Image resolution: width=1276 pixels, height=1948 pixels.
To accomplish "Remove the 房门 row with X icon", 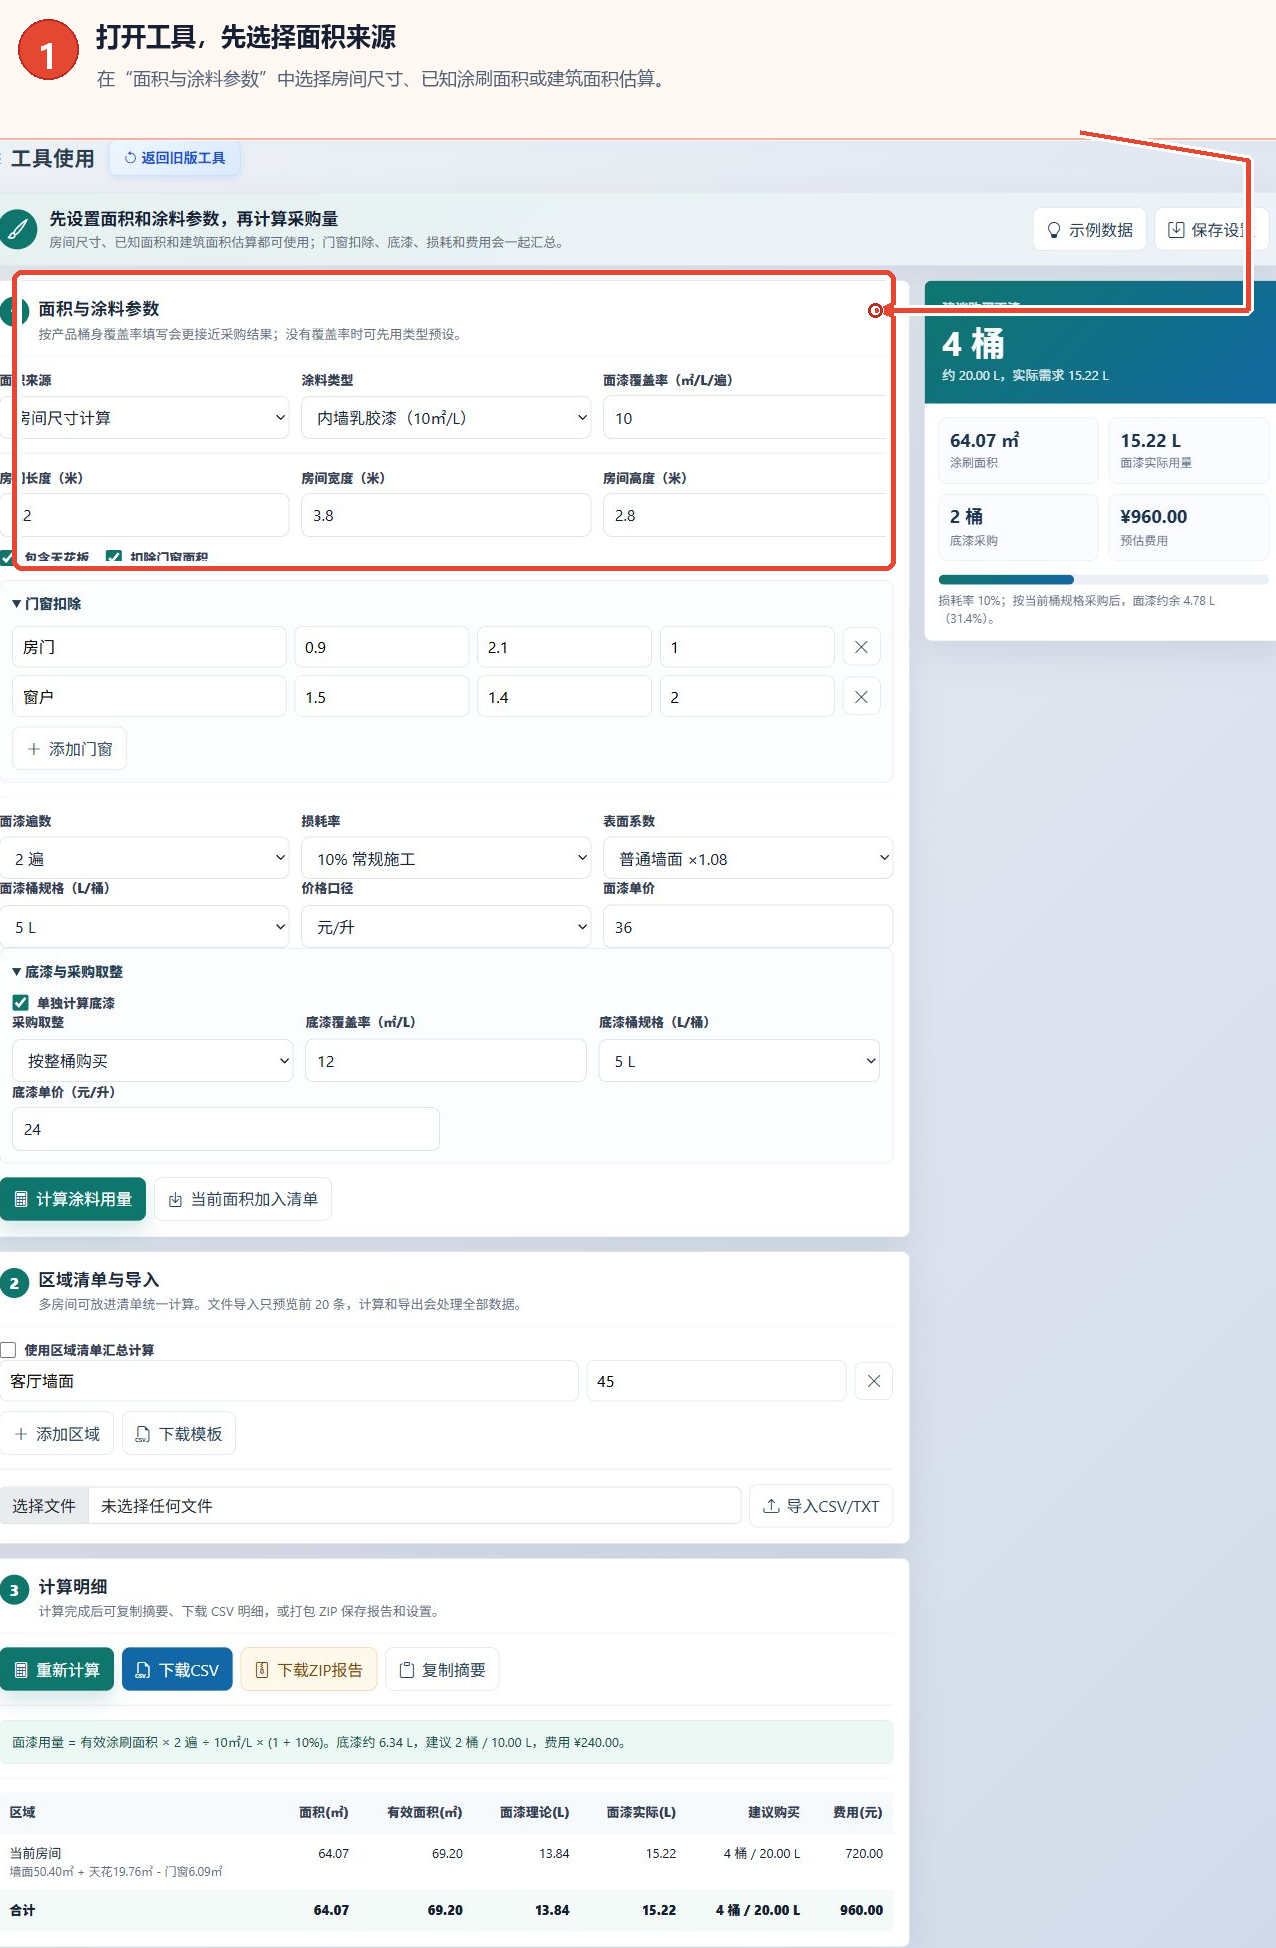I will pos(861,647).
